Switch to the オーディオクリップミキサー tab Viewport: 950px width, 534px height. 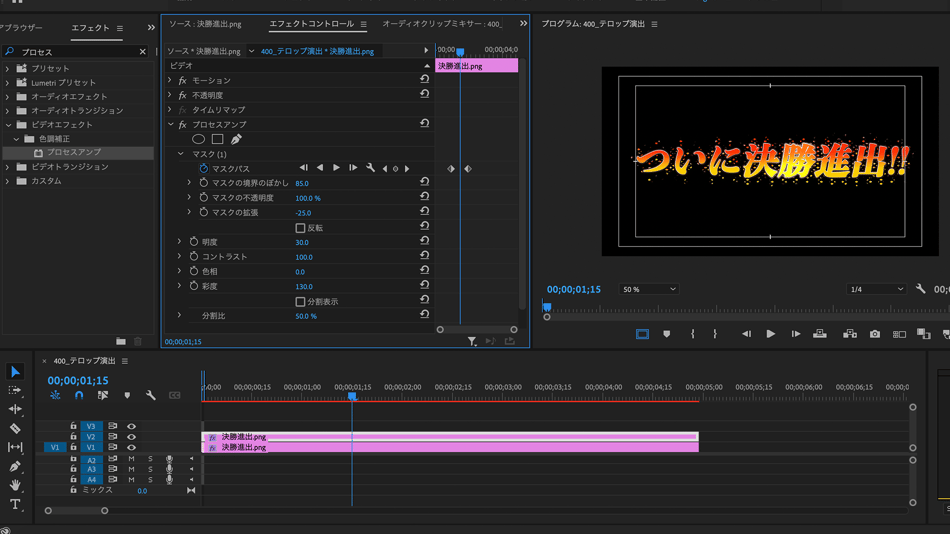coord(442,24)
